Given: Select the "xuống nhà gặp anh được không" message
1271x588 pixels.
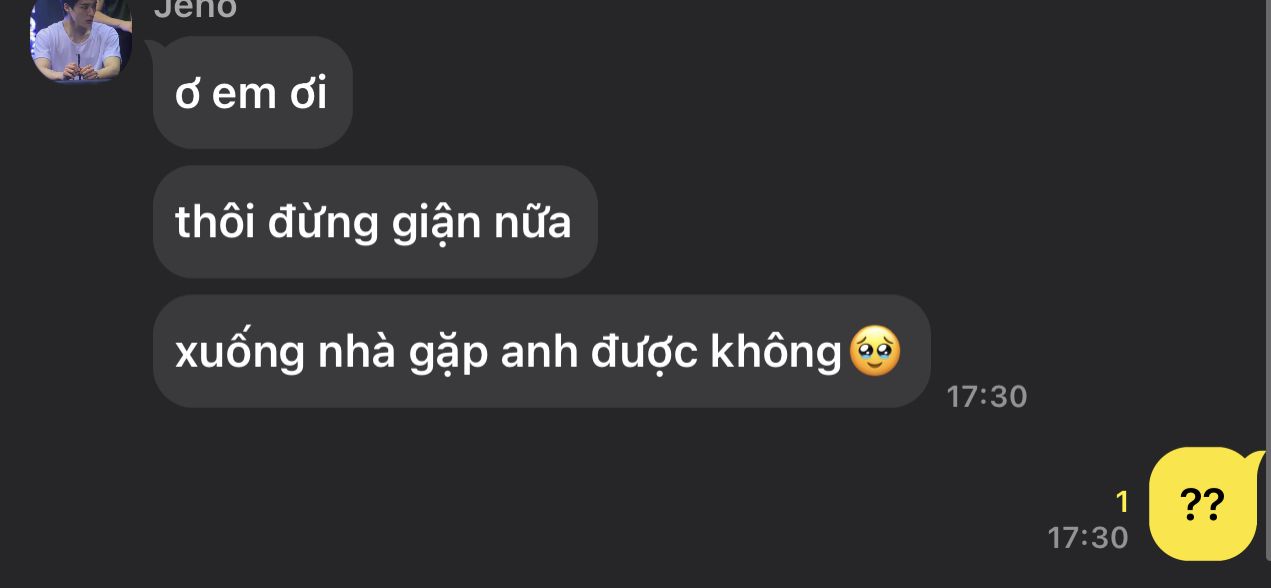Looking at the screenshot, I should coord(541,351).
